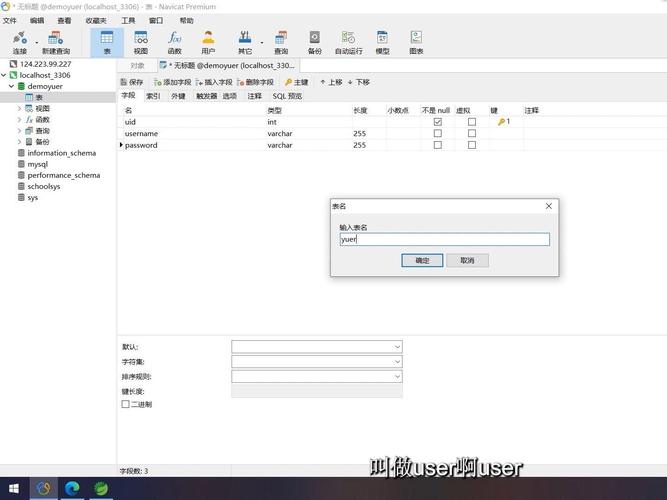Click the Connection toolbar icon
Screen dimensions: 667x500
[x=20, y=43]
